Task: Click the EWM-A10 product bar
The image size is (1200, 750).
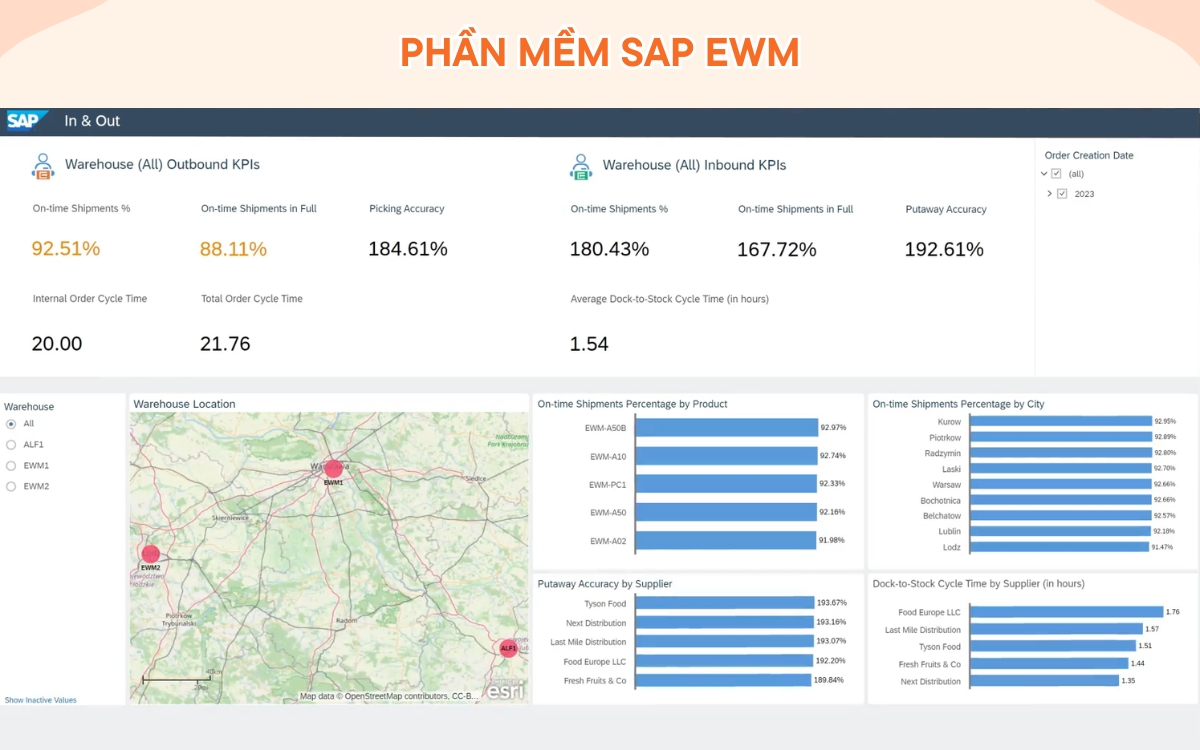Action: [x=727, y=456]
